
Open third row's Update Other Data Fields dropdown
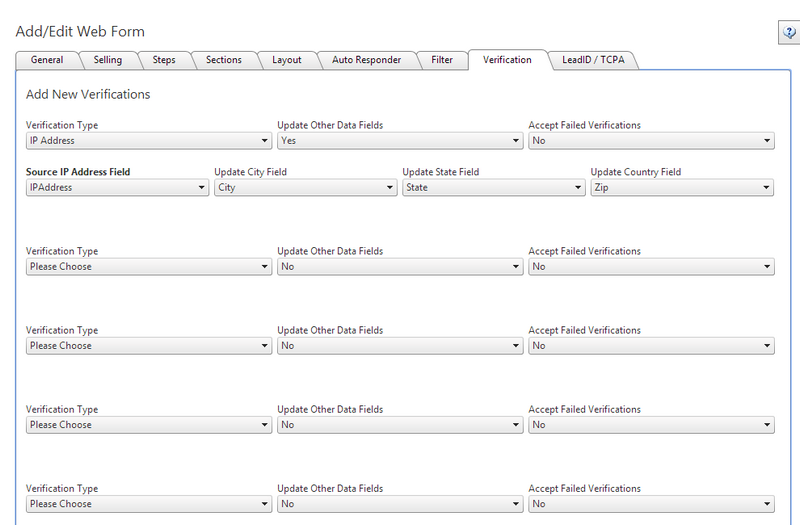pyautogui.click(x=400, y=346)
